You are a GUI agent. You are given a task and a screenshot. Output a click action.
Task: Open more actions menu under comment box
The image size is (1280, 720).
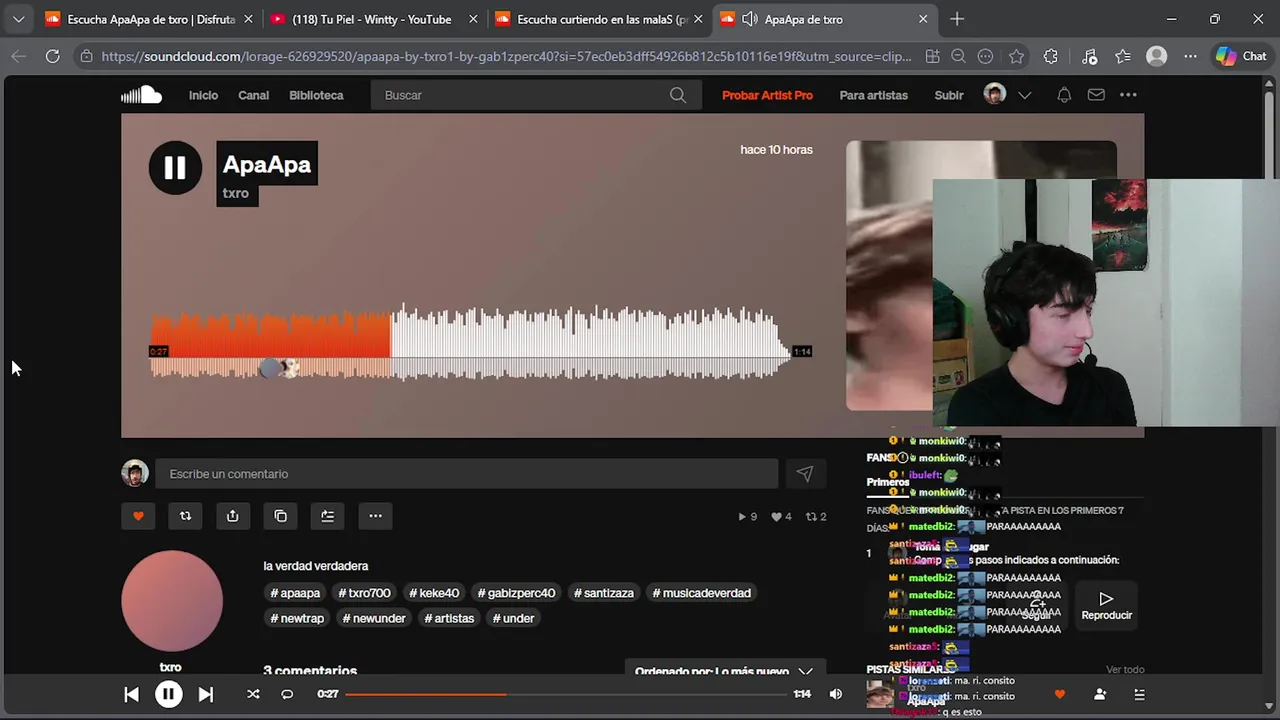[x=375, y=516]
